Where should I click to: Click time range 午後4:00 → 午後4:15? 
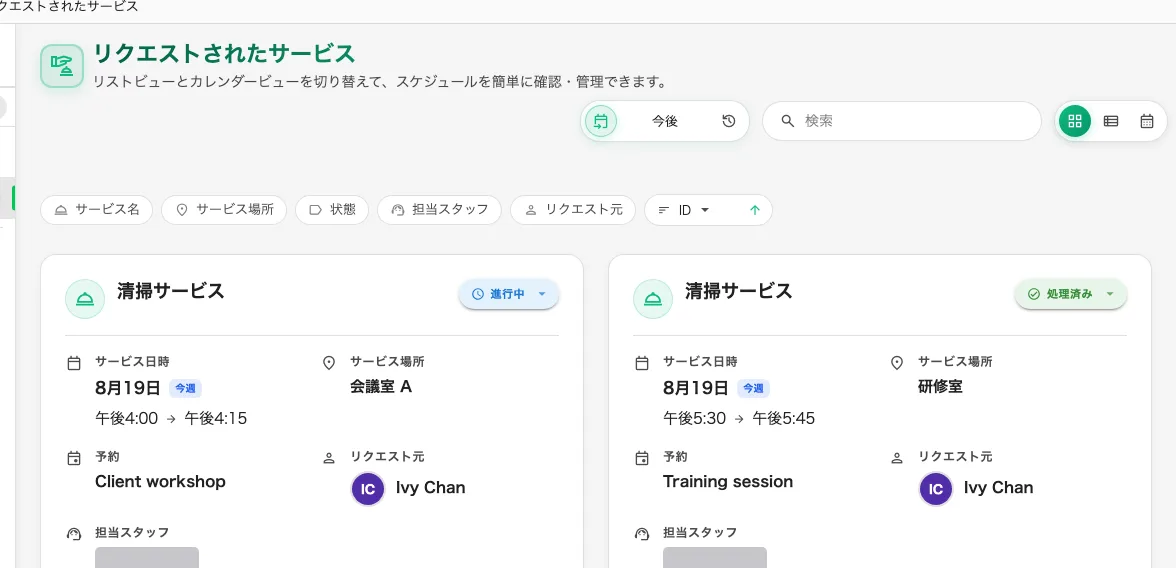tap(171, 418)
